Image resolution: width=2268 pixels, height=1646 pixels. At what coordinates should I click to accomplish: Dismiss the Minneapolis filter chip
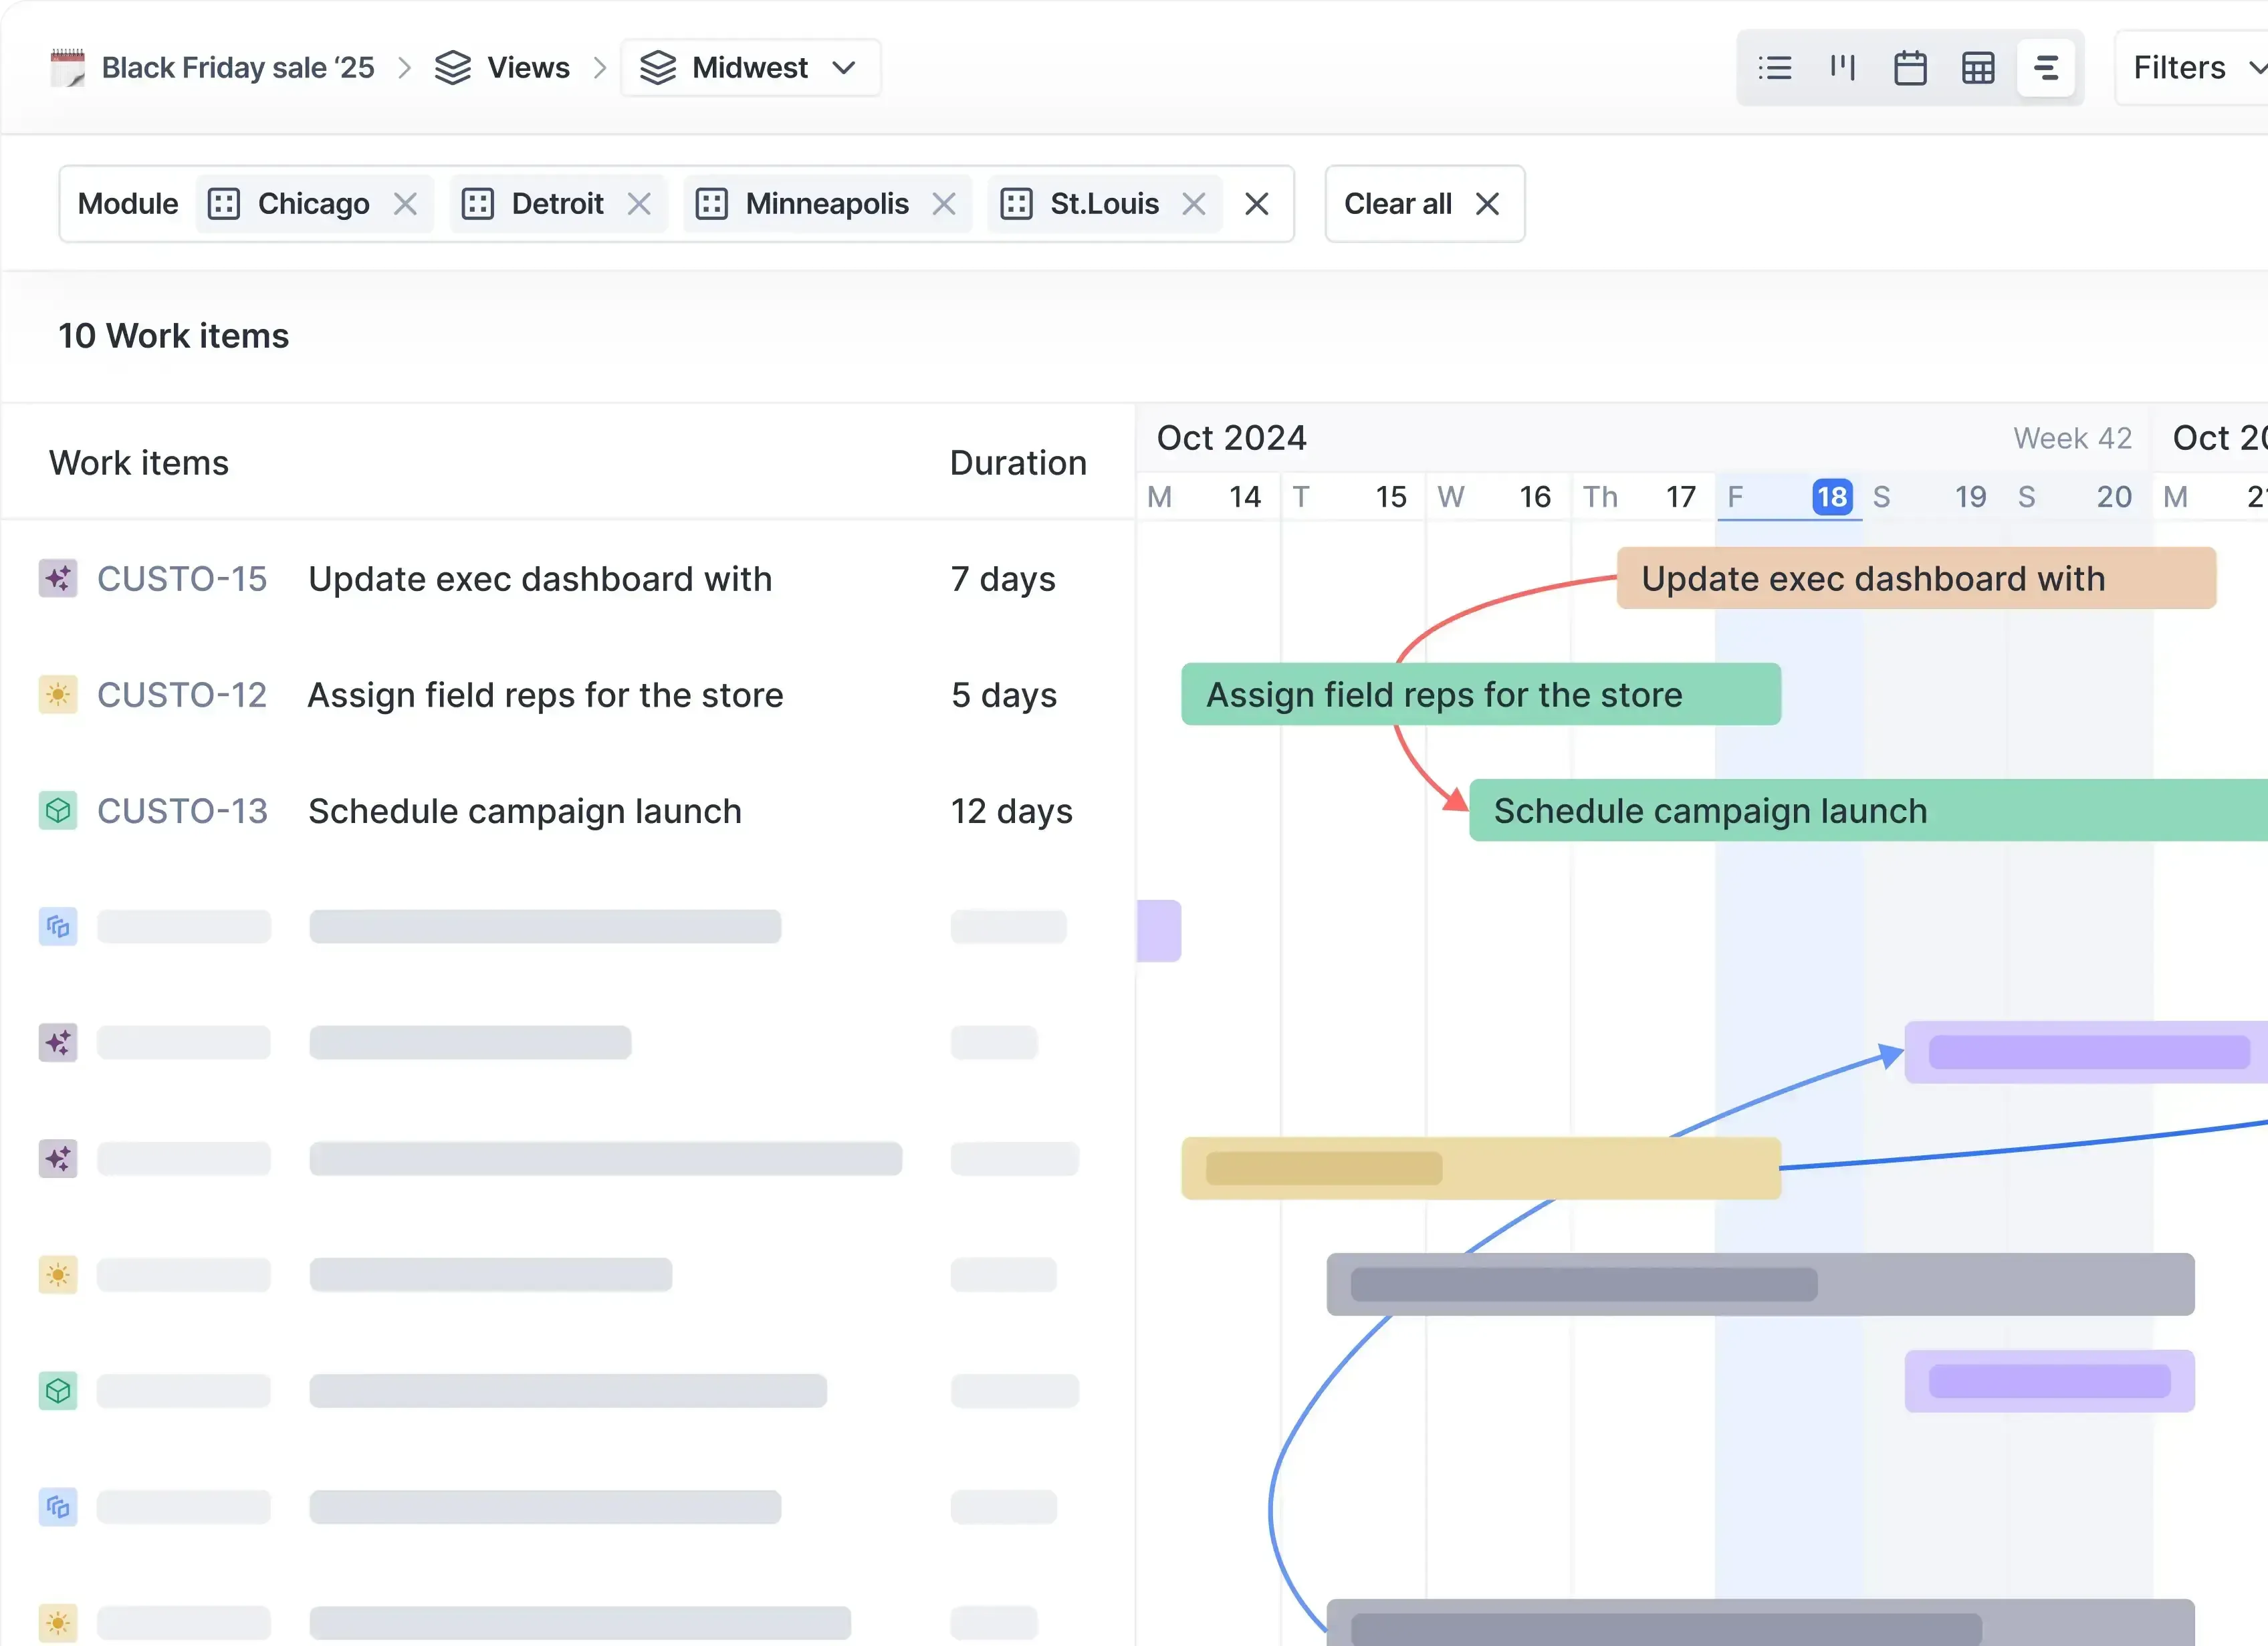click(944, 203)
